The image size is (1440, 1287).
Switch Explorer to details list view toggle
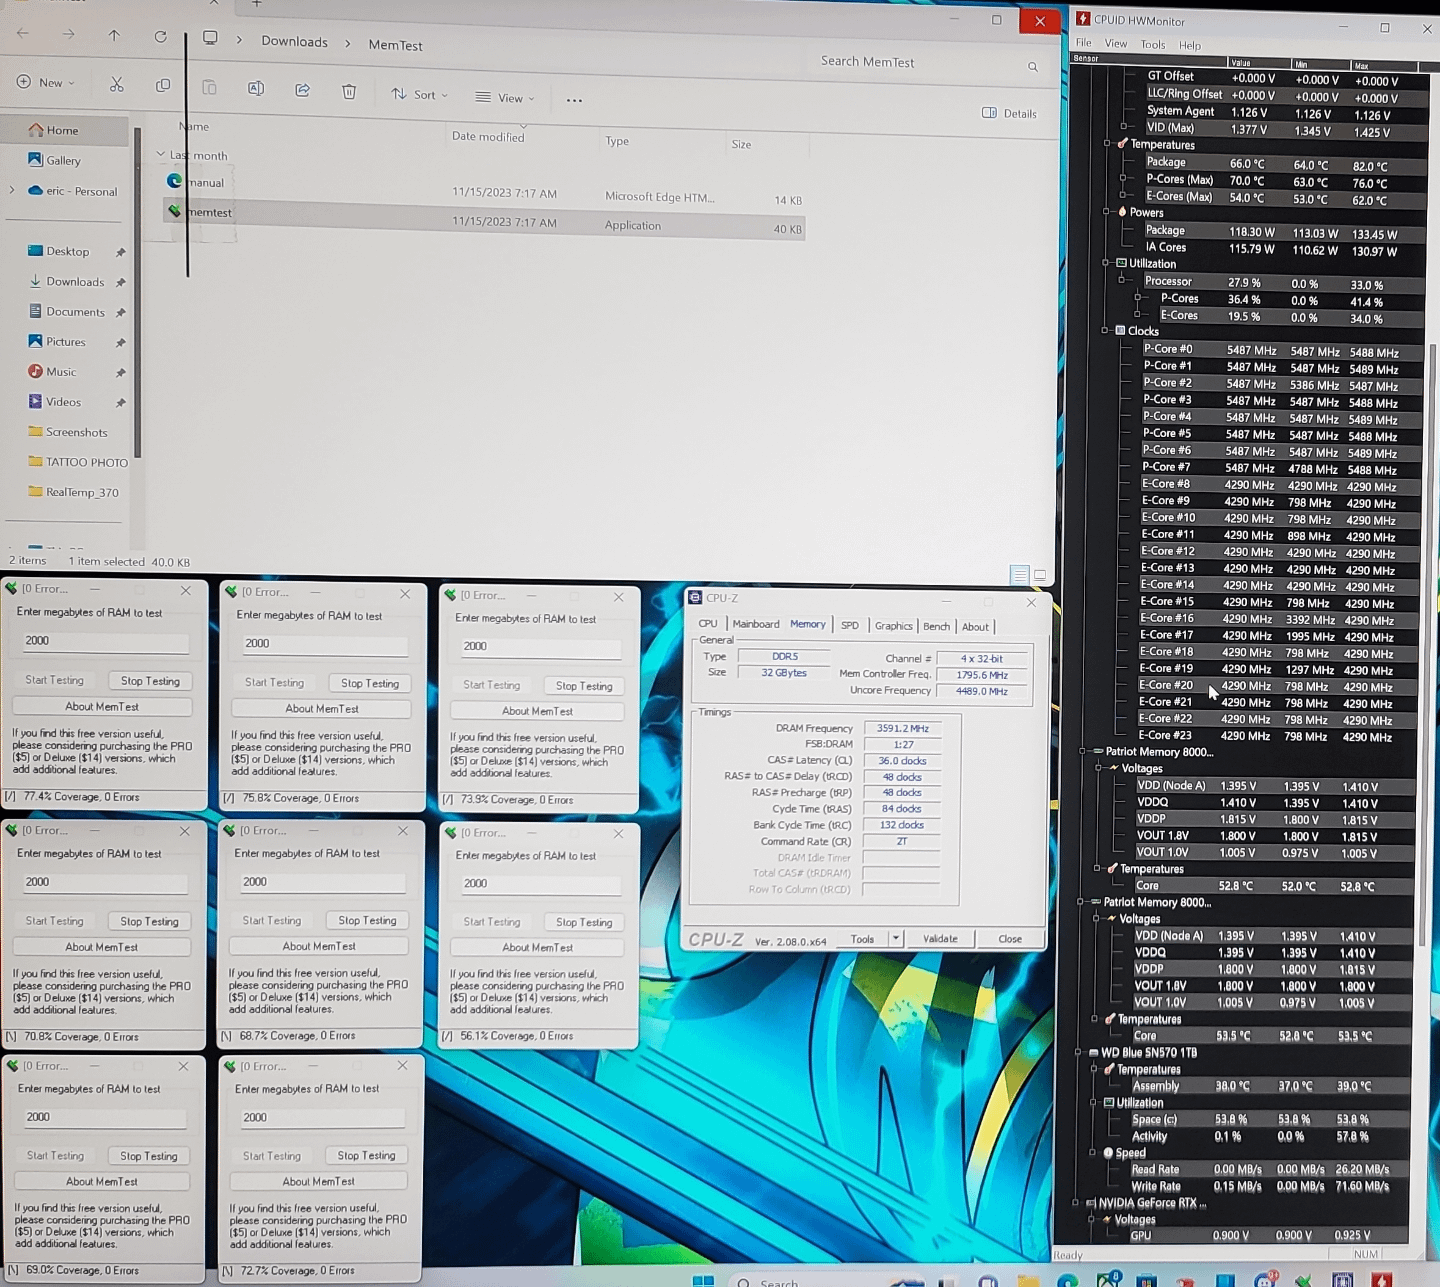pyautogui.click(x=1019, y=575)
